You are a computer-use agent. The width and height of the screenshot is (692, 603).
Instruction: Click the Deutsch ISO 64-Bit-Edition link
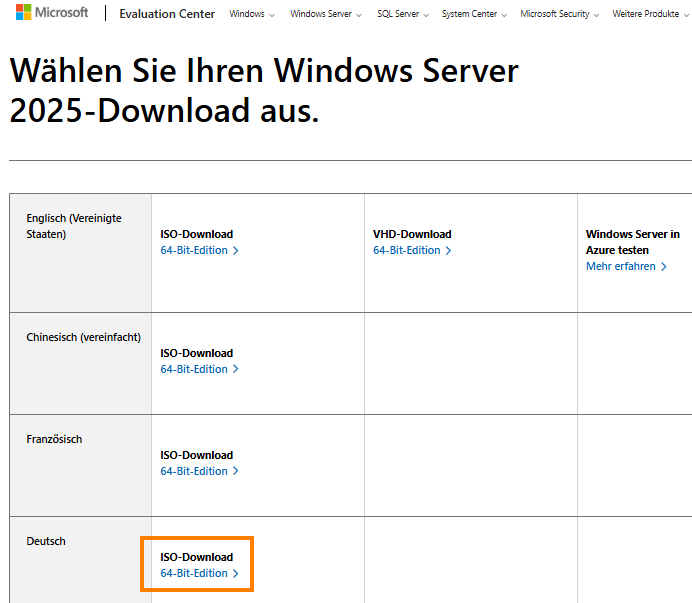point(199,574)
